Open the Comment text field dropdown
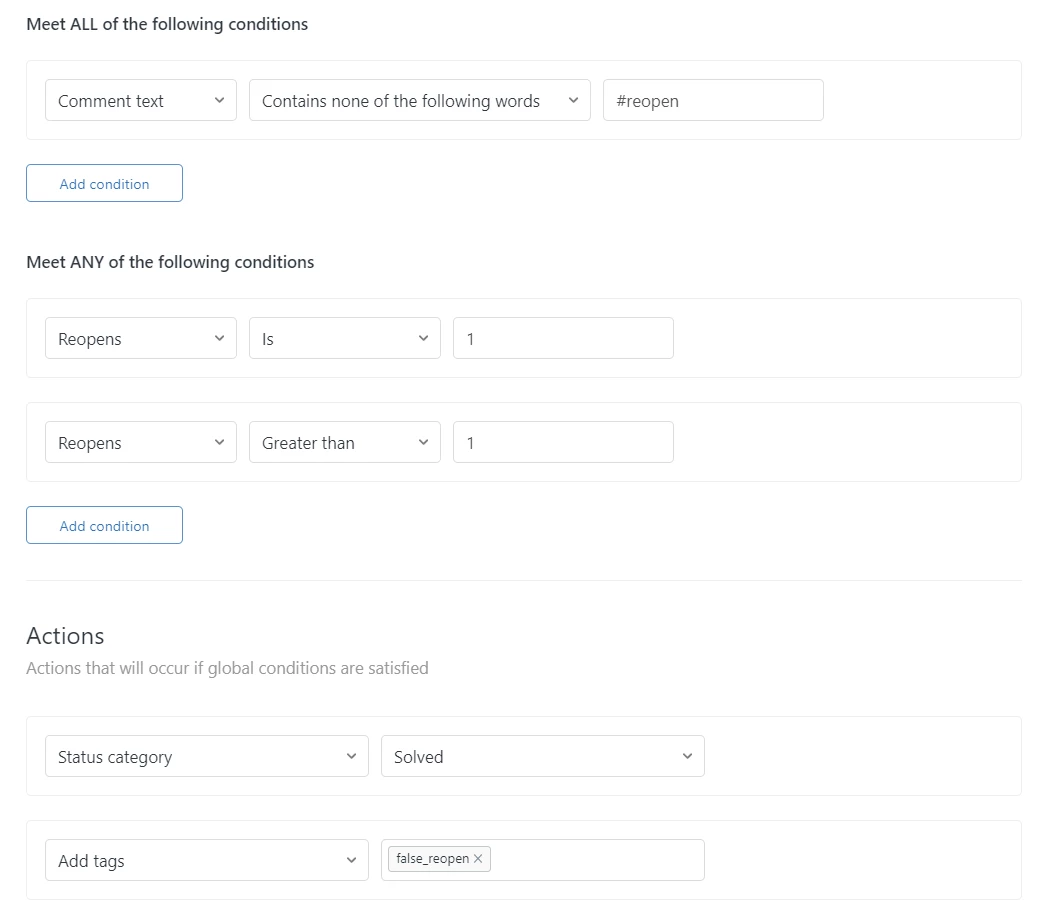The height and width of the screenshot is (920, 1060). [140, 101]
